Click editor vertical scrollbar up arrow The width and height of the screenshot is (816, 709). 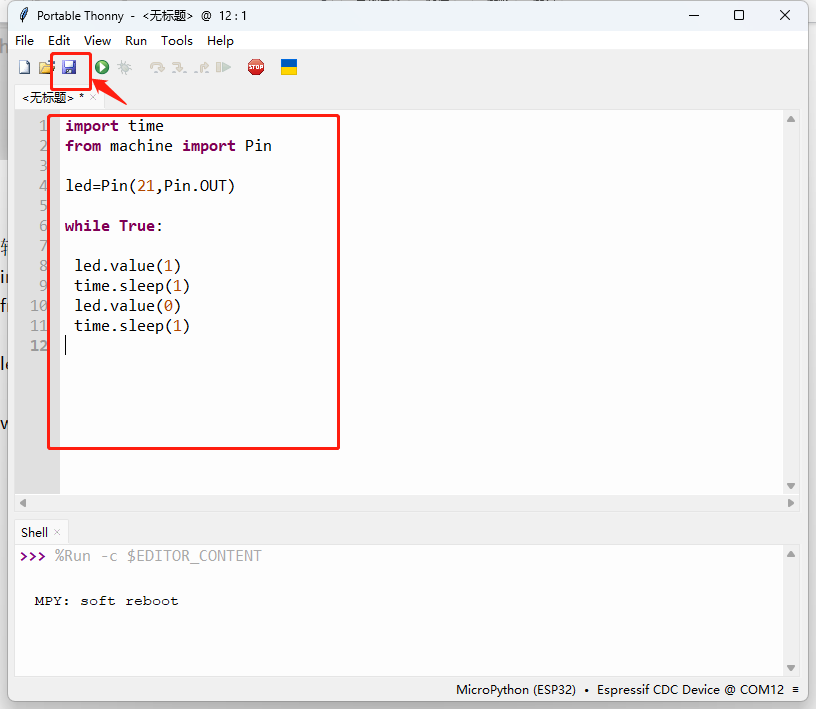point(791,119)
